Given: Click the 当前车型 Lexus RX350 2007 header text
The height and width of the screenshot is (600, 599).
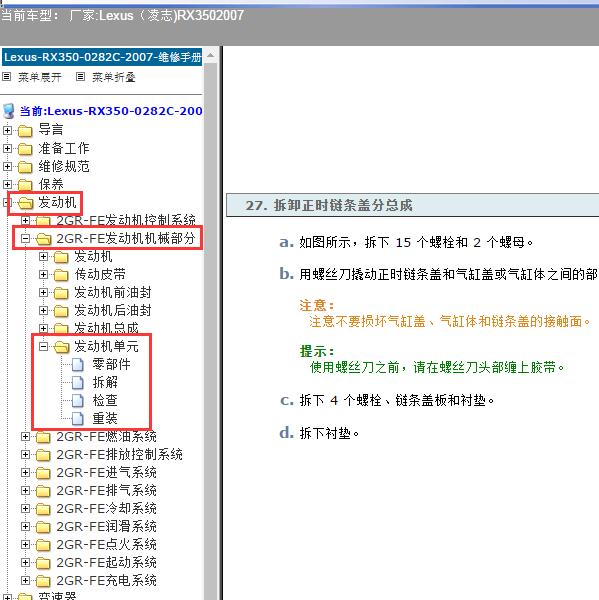Looking at the screenshot, I should (122, 16).
